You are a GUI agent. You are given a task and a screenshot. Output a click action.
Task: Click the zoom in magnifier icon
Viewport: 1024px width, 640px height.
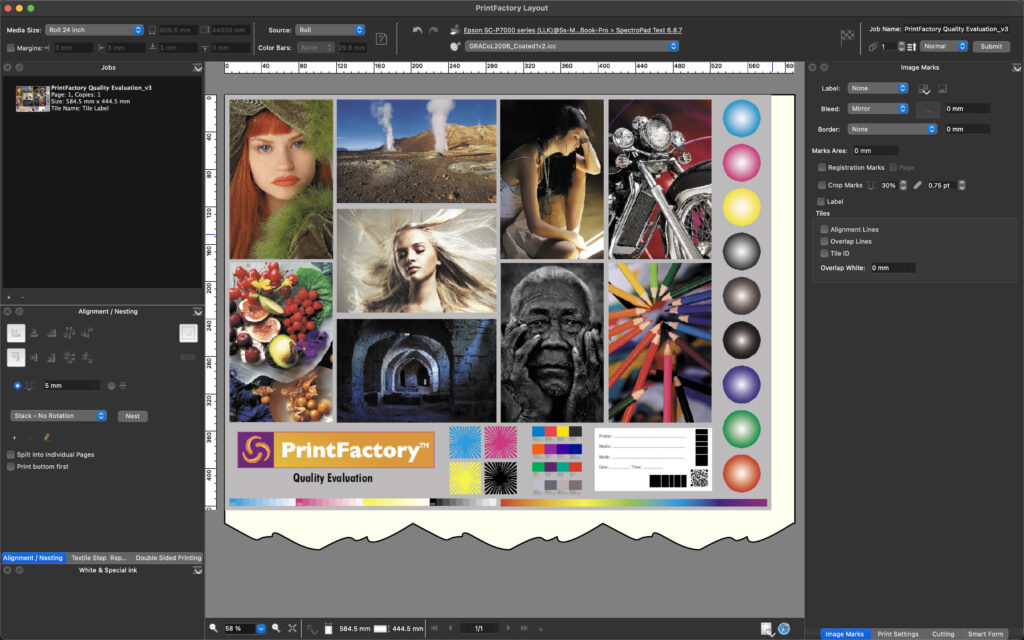(276, 628)
